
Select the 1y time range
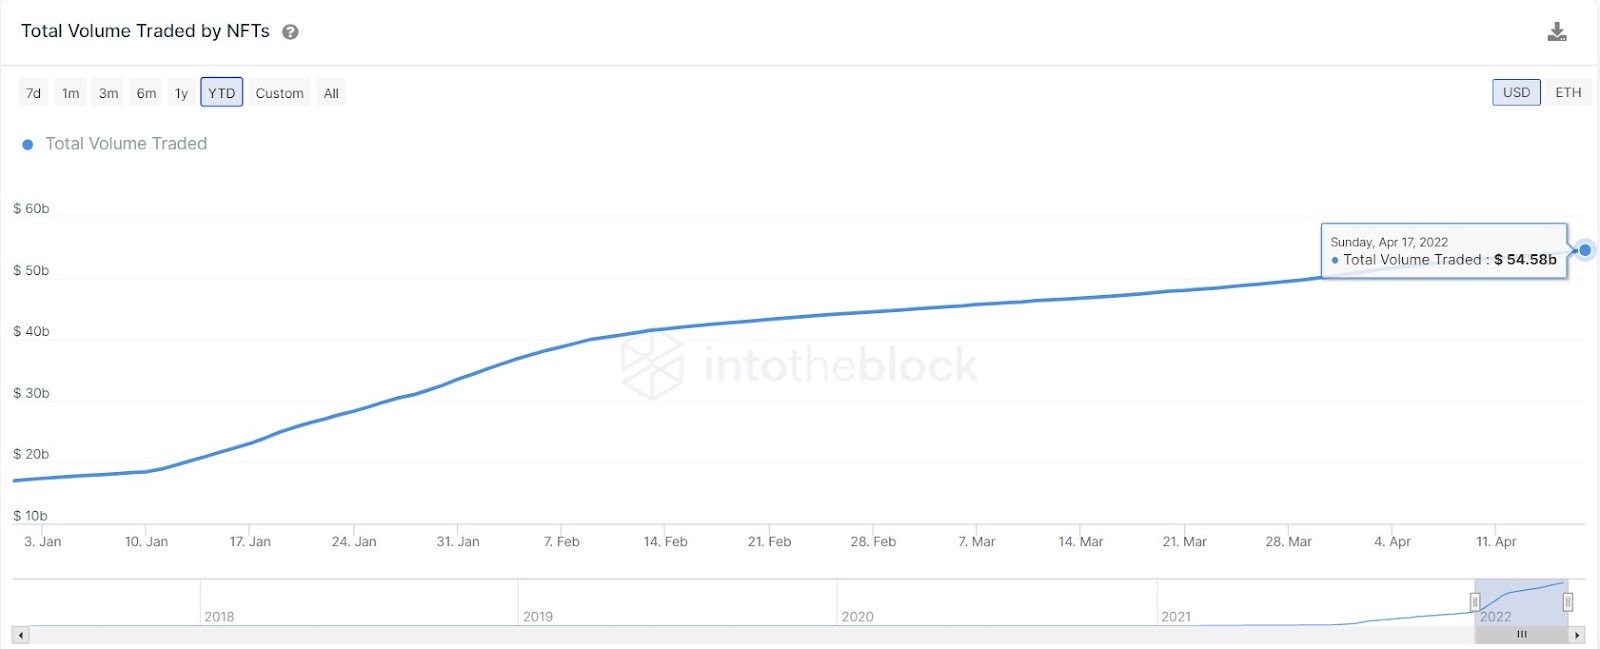click(181, 93)
